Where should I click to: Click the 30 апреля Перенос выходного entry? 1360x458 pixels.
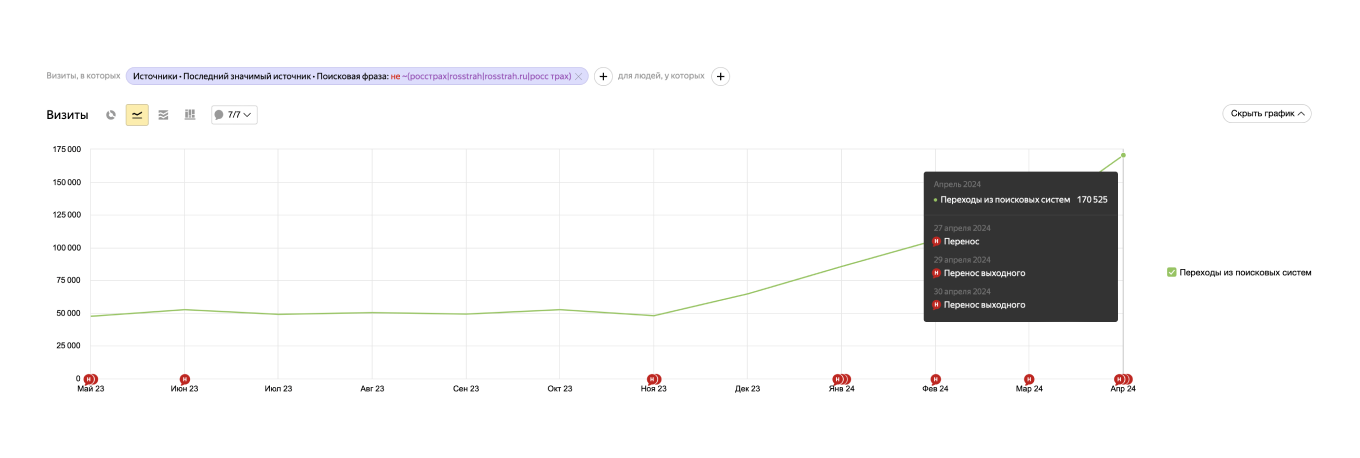tap(984, 305)
